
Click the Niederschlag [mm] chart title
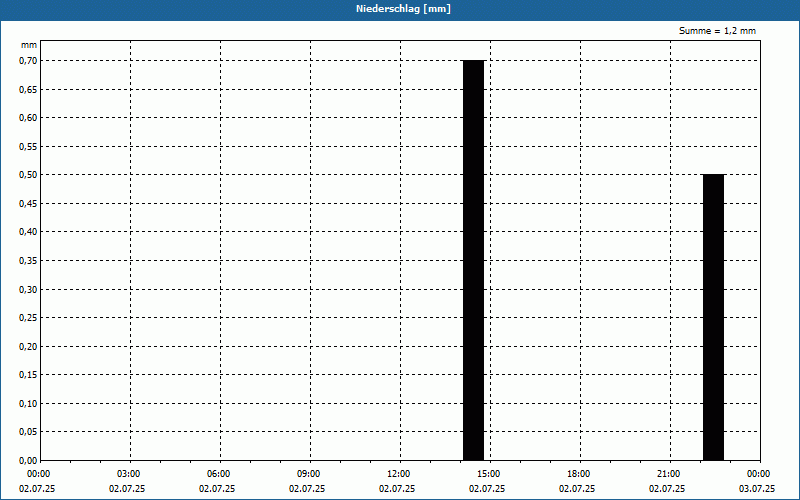(403, 9)
